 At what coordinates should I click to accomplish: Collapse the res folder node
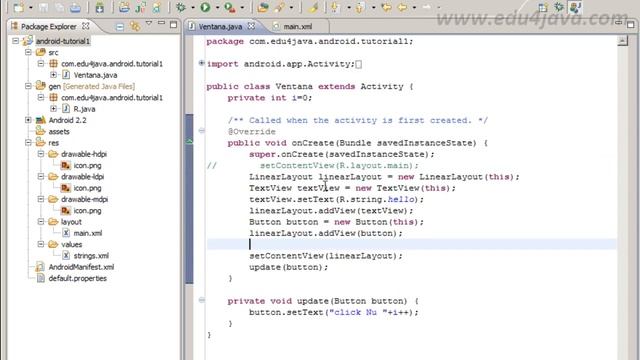[28, 142]
